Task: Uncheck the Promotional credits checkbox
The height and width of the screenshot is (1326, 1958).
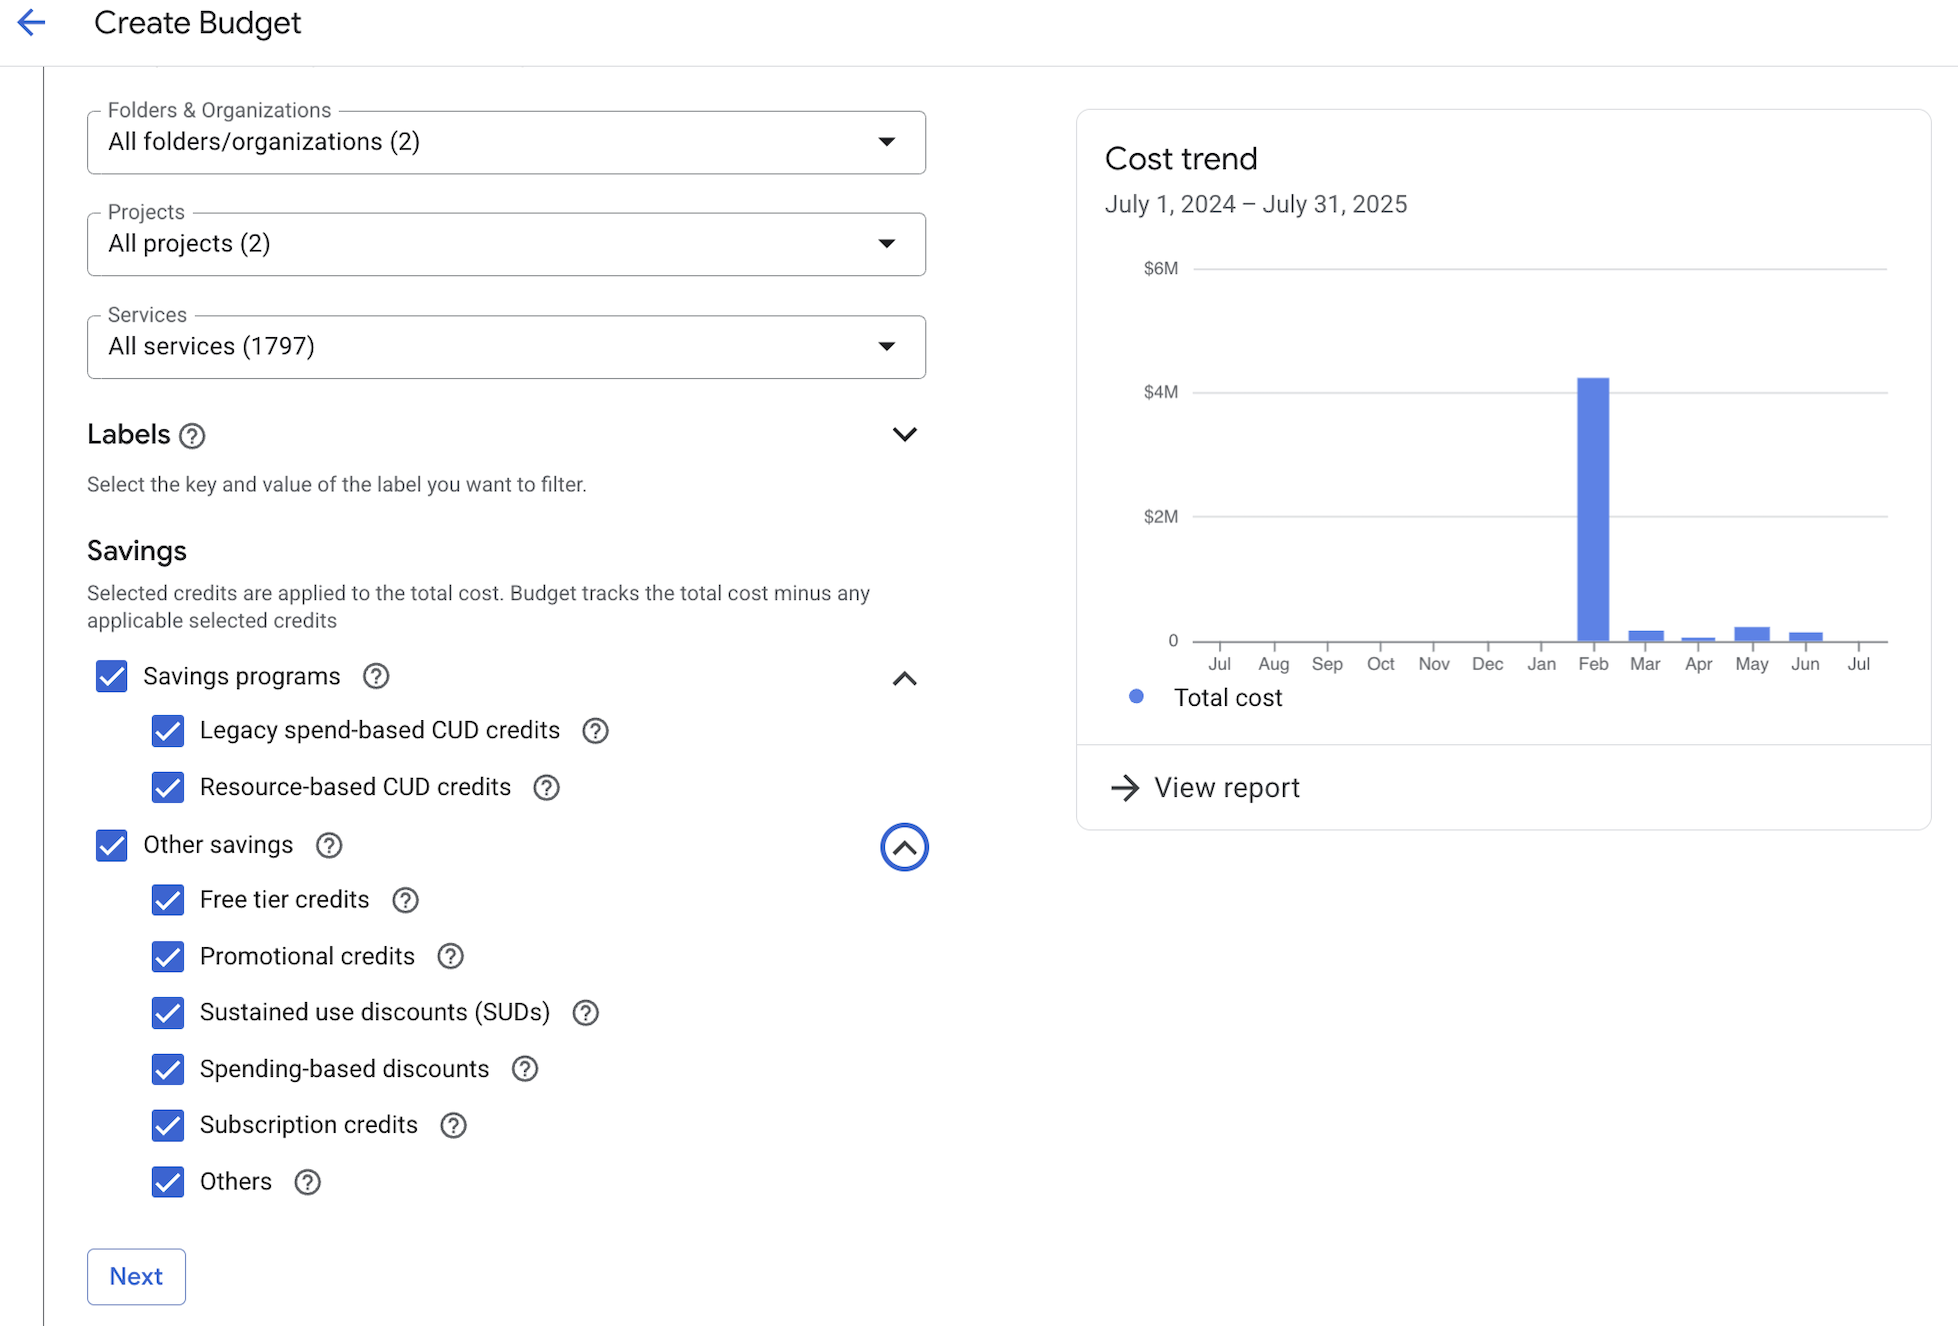Action: click(x=167, y=956)
